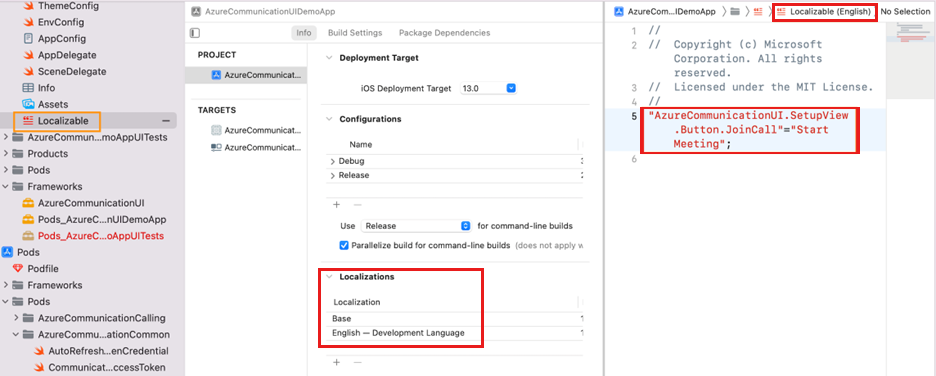Select the Base localization row

(x=455, y=319)
